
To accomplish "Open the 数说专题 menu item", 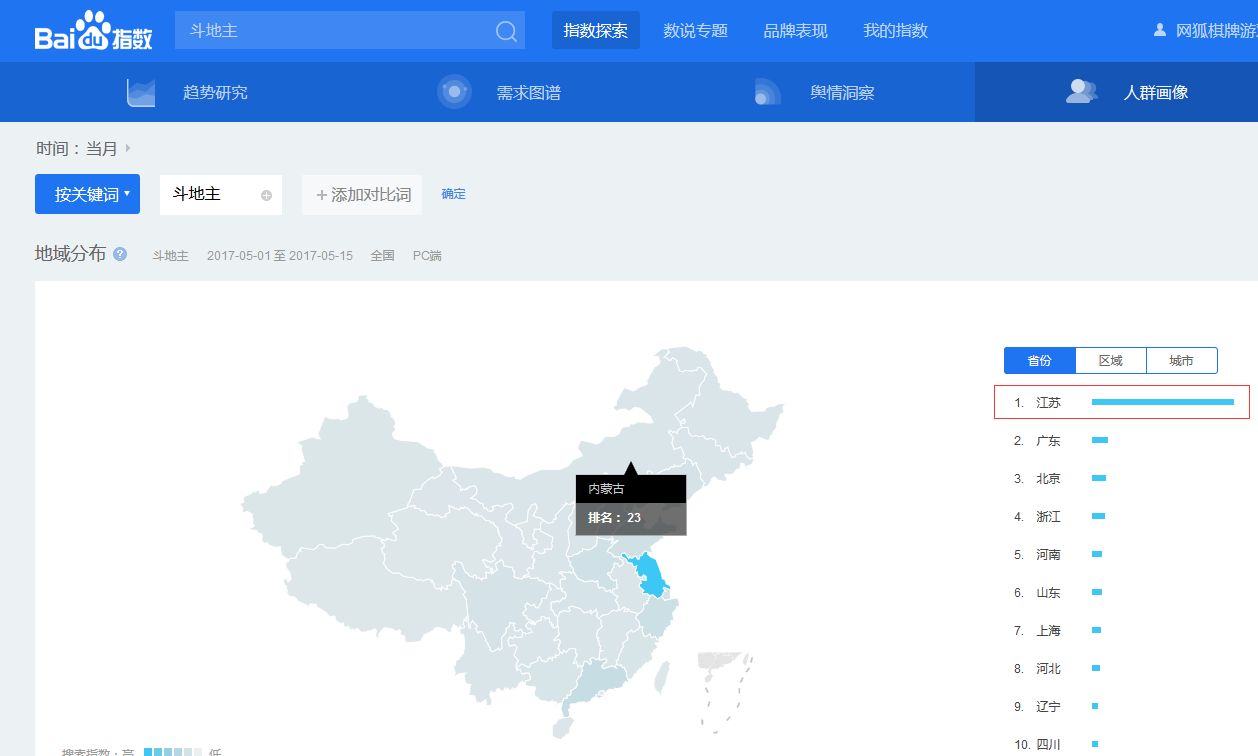I will (x=695, y=31).
